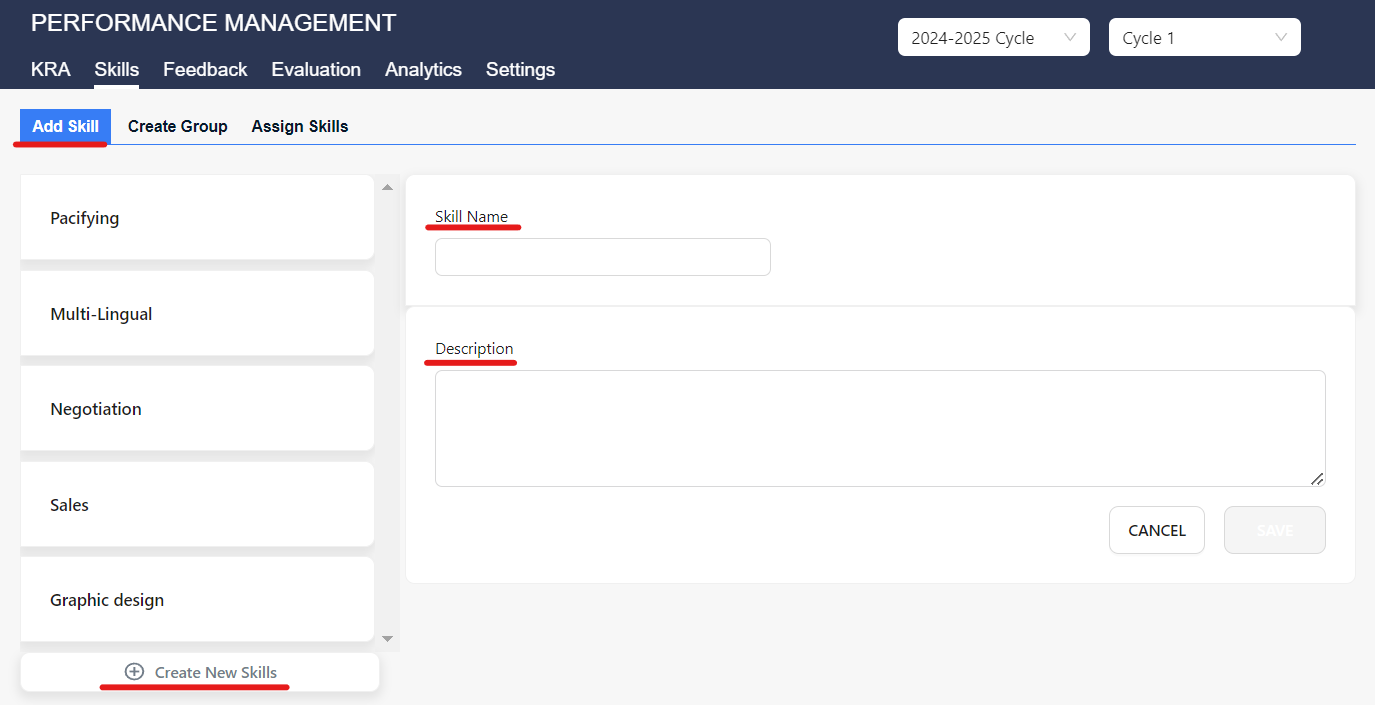Open the KRA menu item
This screenshot has width=1375, height=705.
[51, 69]
